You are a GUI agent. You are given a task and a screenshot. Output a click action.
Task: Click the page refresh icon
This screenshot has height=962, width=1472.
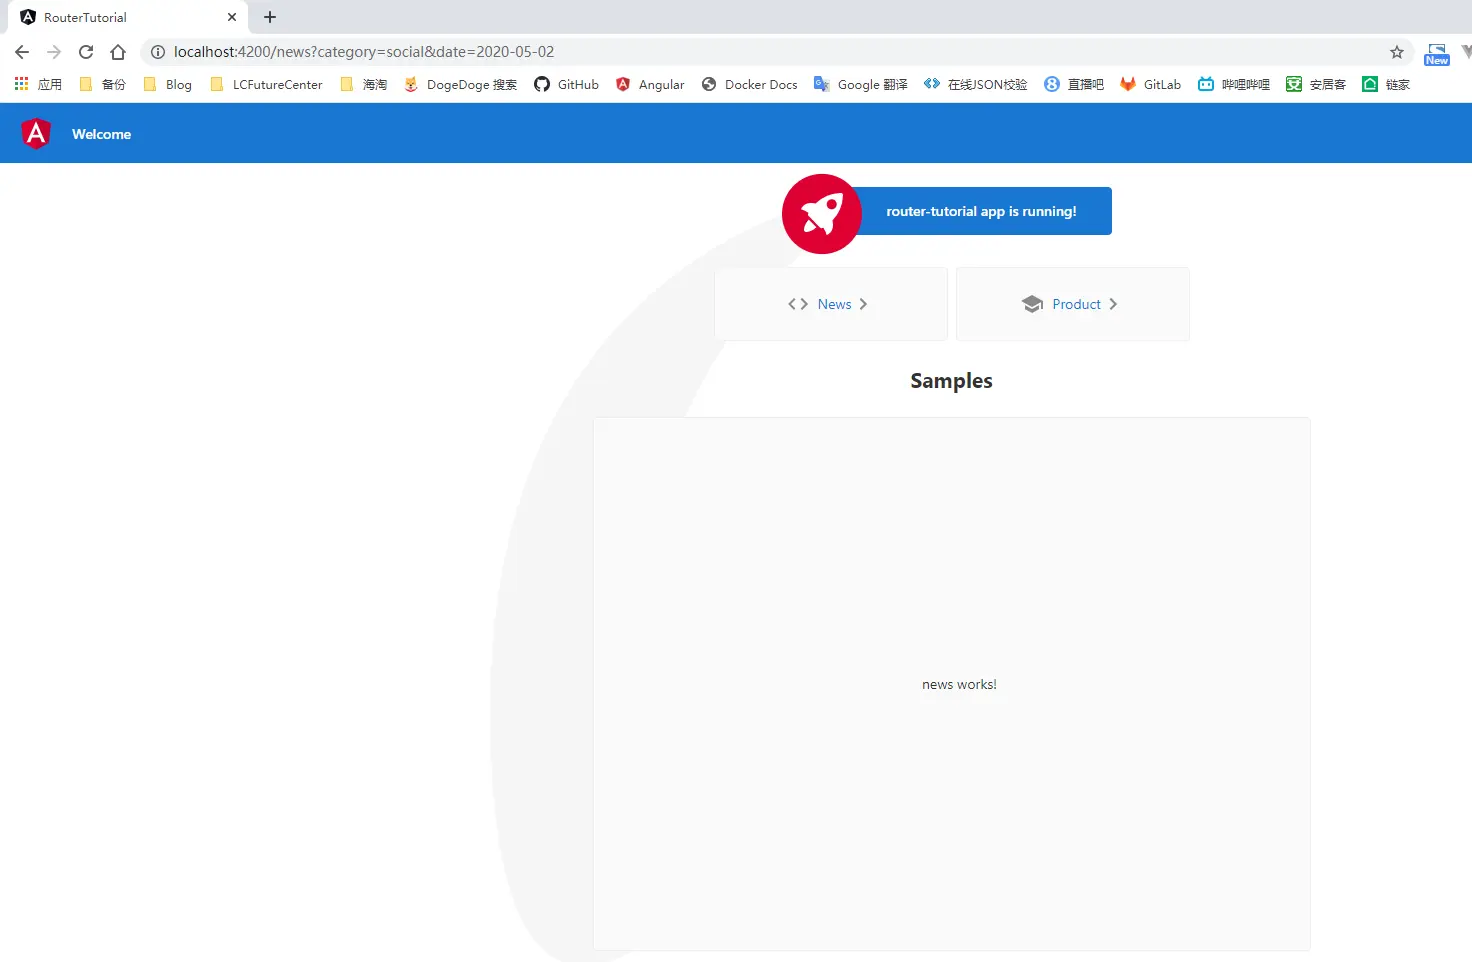pos(85,52)
